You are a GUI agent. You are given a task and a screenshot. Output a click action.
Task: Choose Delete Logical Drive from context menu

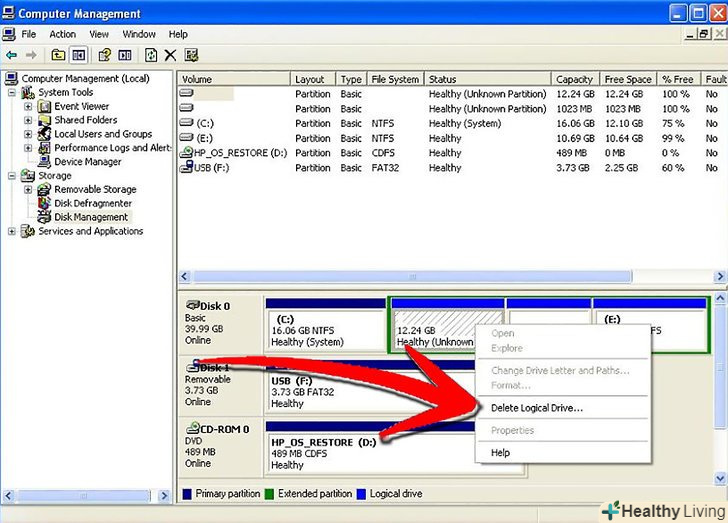point(536,408)
